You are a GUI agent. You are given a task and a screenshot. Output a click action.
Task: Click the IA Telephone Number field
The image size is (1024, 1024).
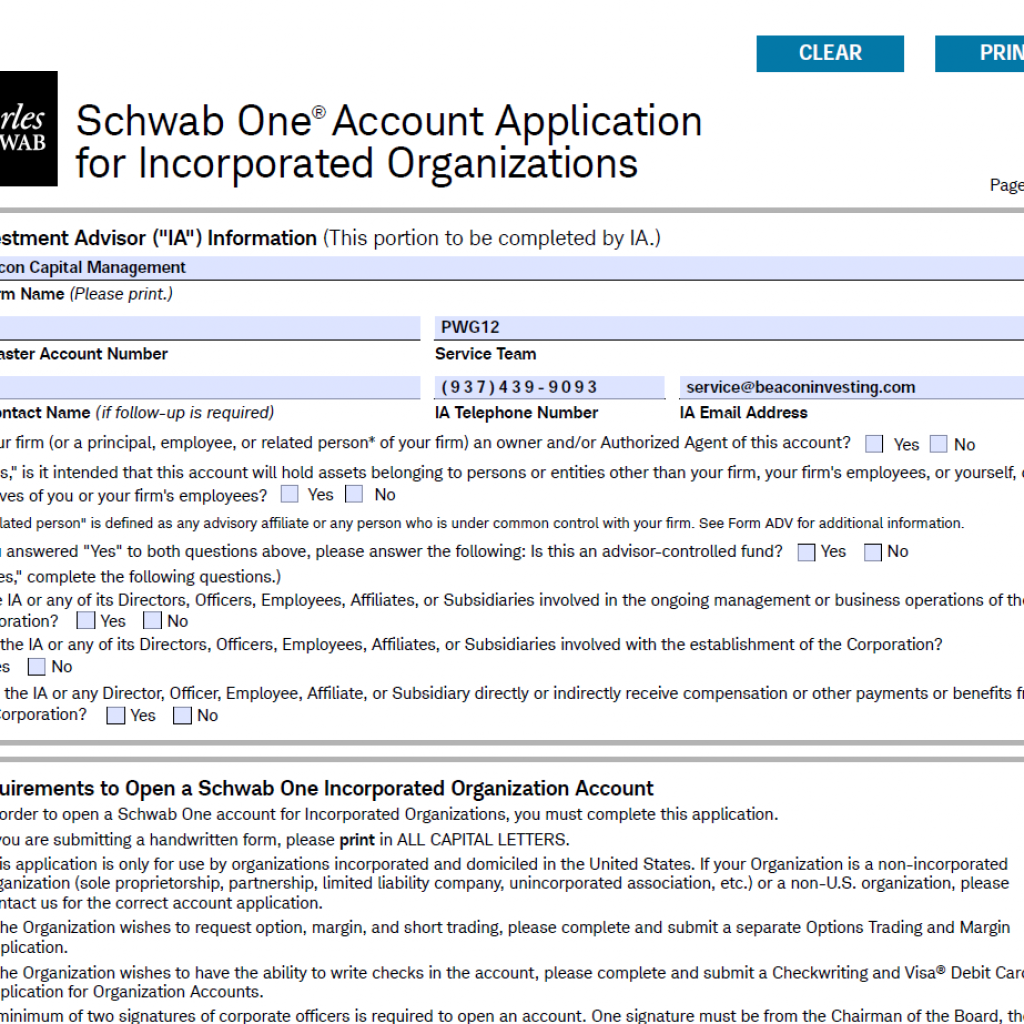pos(549,387)
